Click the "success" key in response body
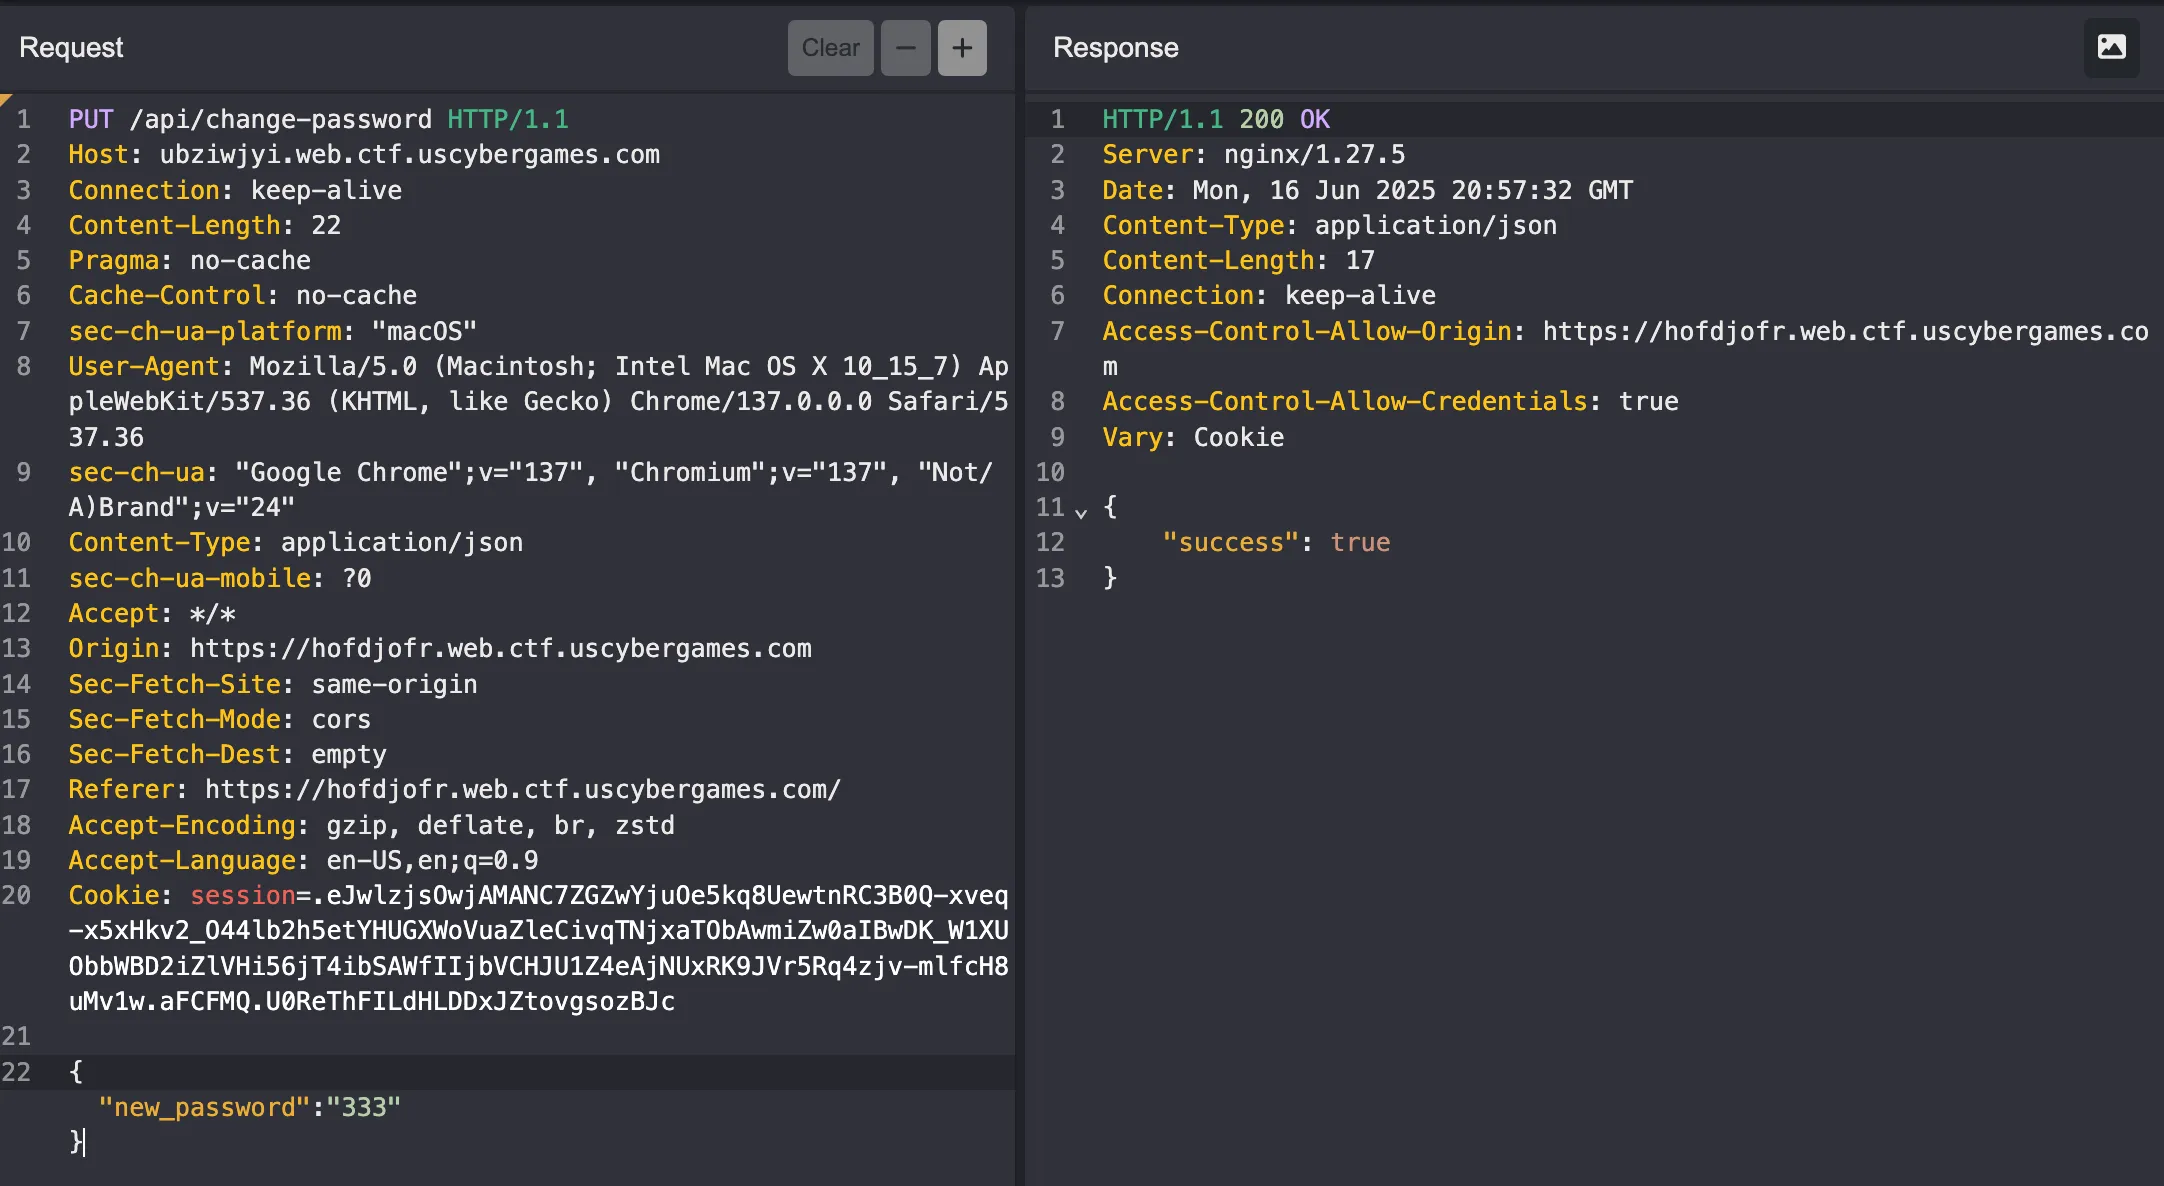This screenshot has width=2164, height=1186. [x=1229, y=542]
